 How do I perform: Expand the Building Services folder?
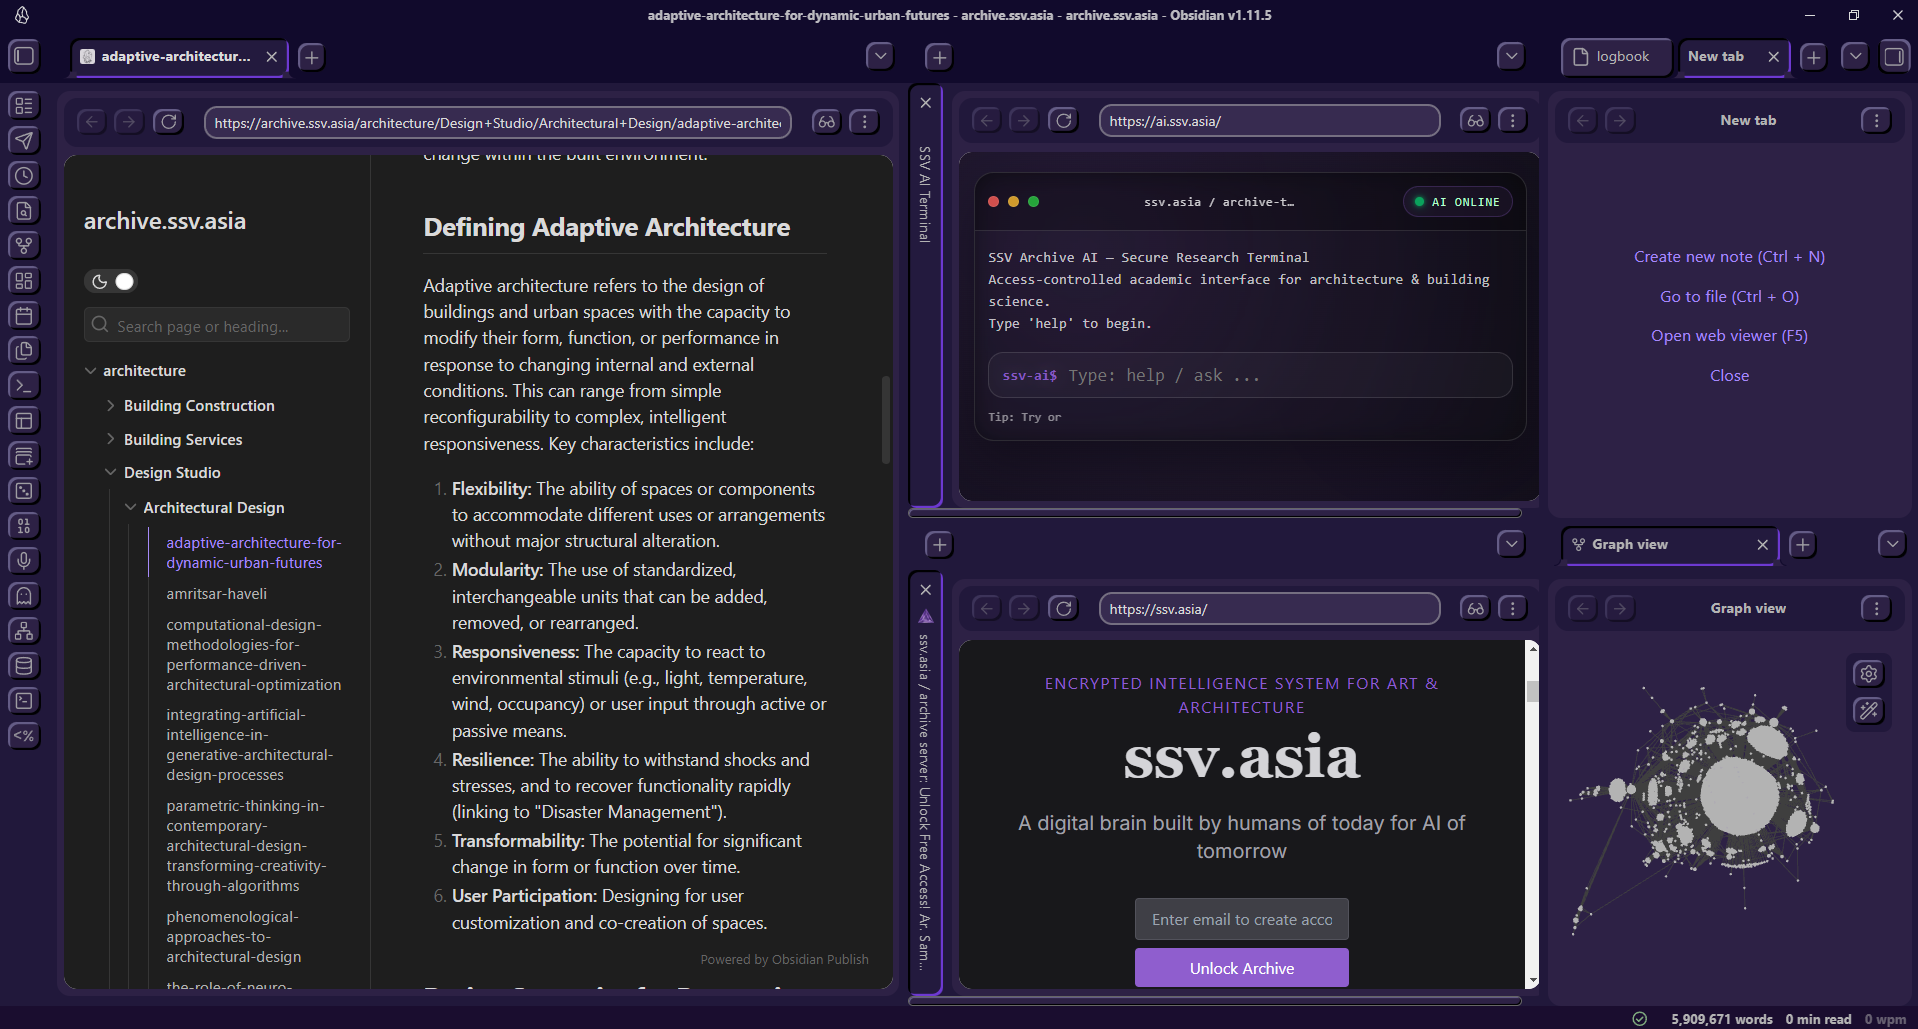coord(111,440)
